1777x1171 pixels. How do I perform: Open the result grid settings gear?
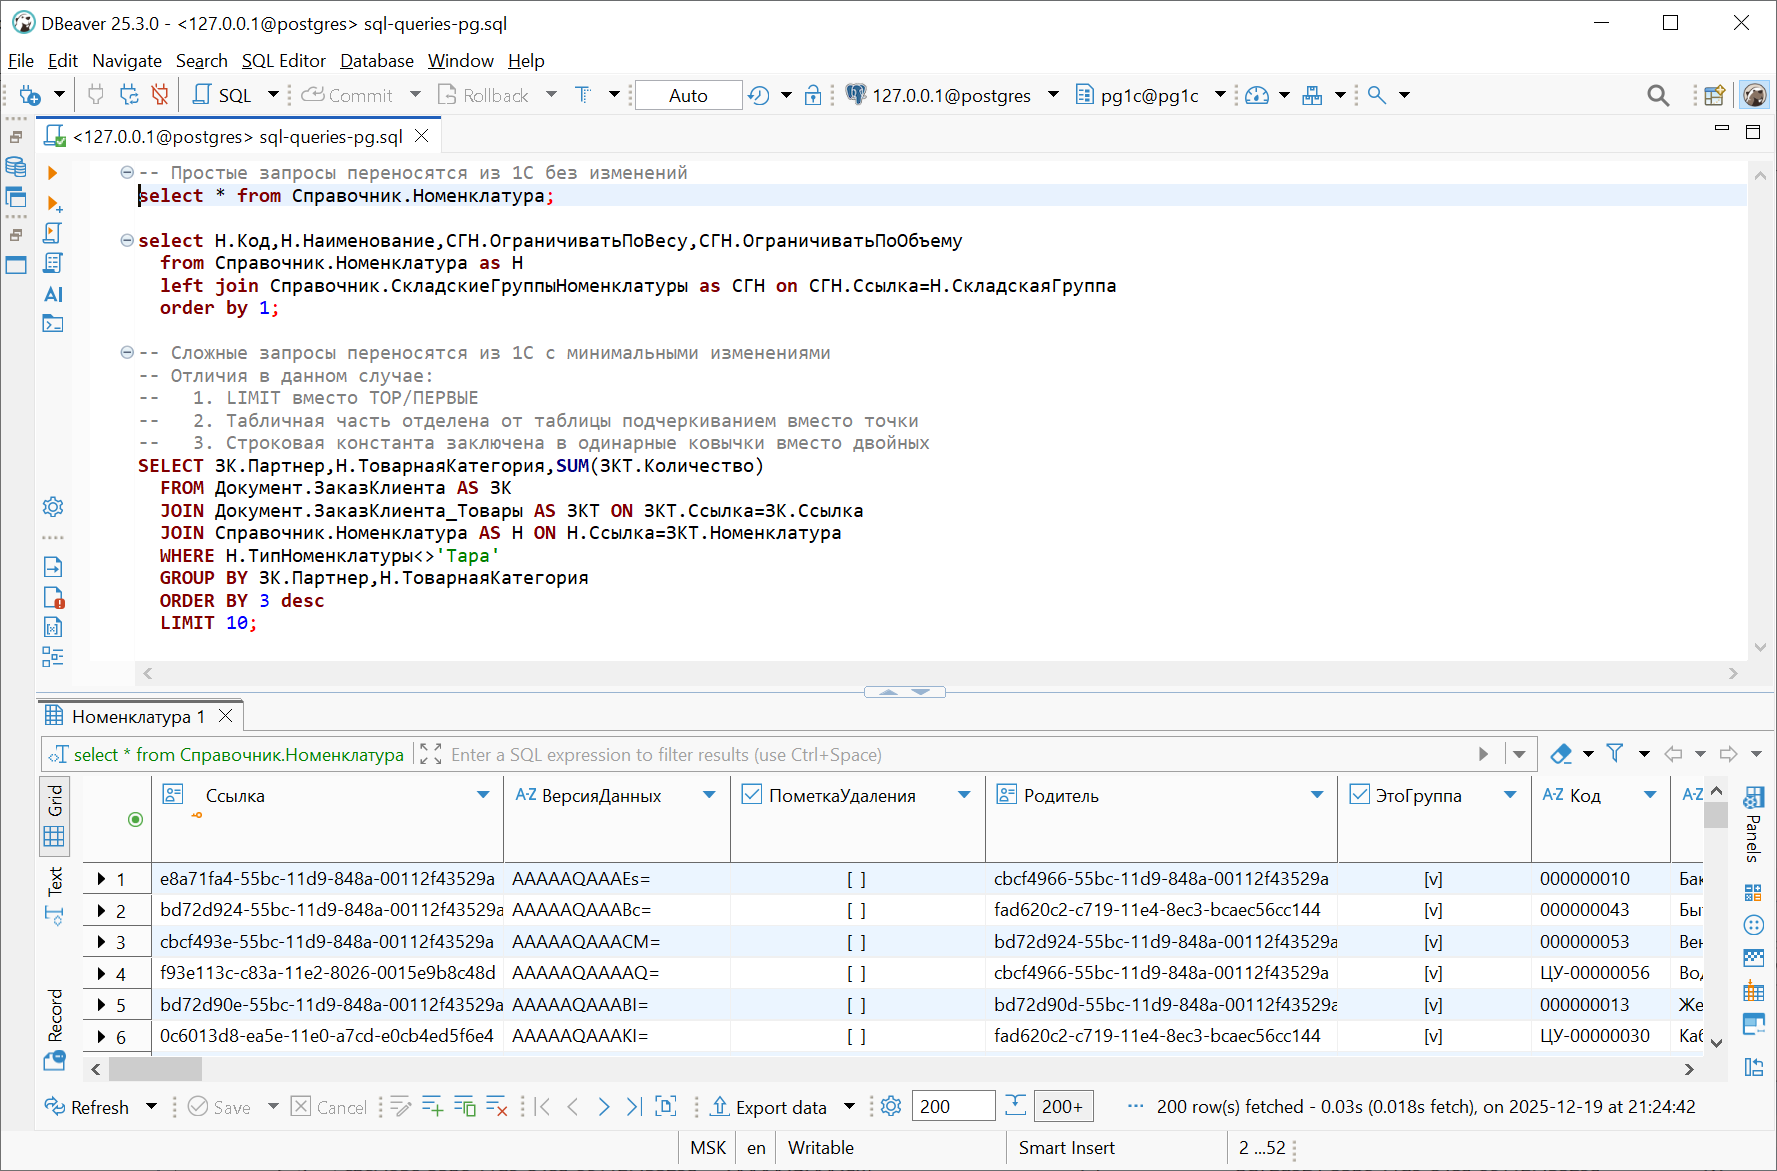point(890,1107)
